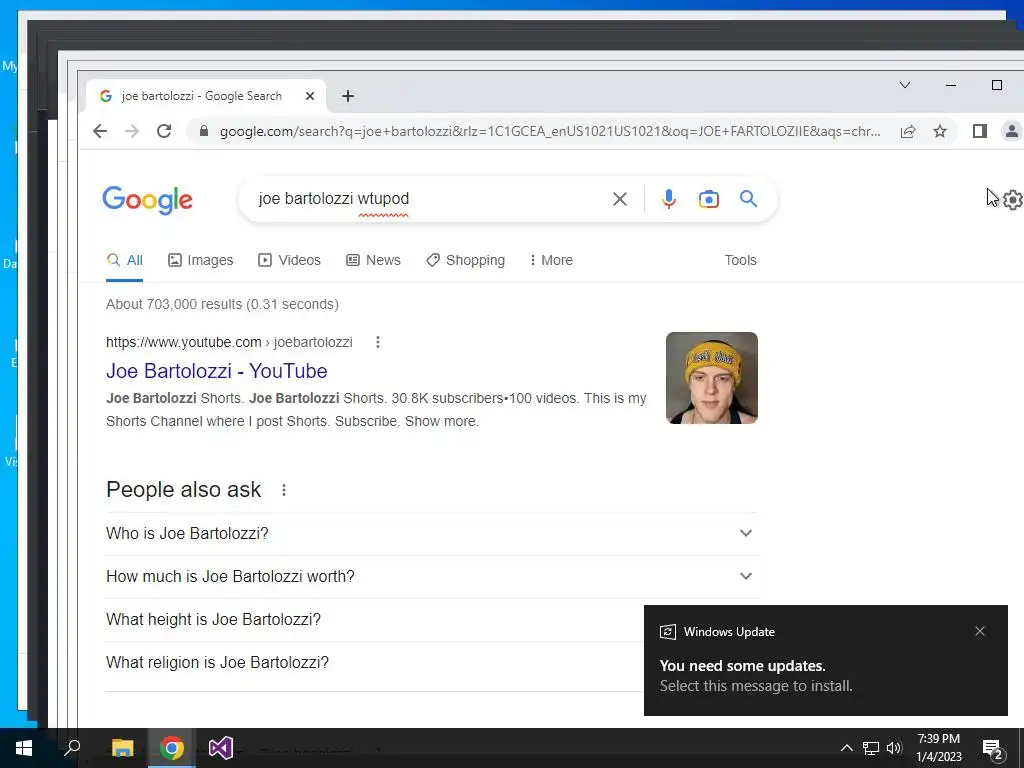
Task: Dismiss the Windows Update notification
Action: click(x=980, y=631)
